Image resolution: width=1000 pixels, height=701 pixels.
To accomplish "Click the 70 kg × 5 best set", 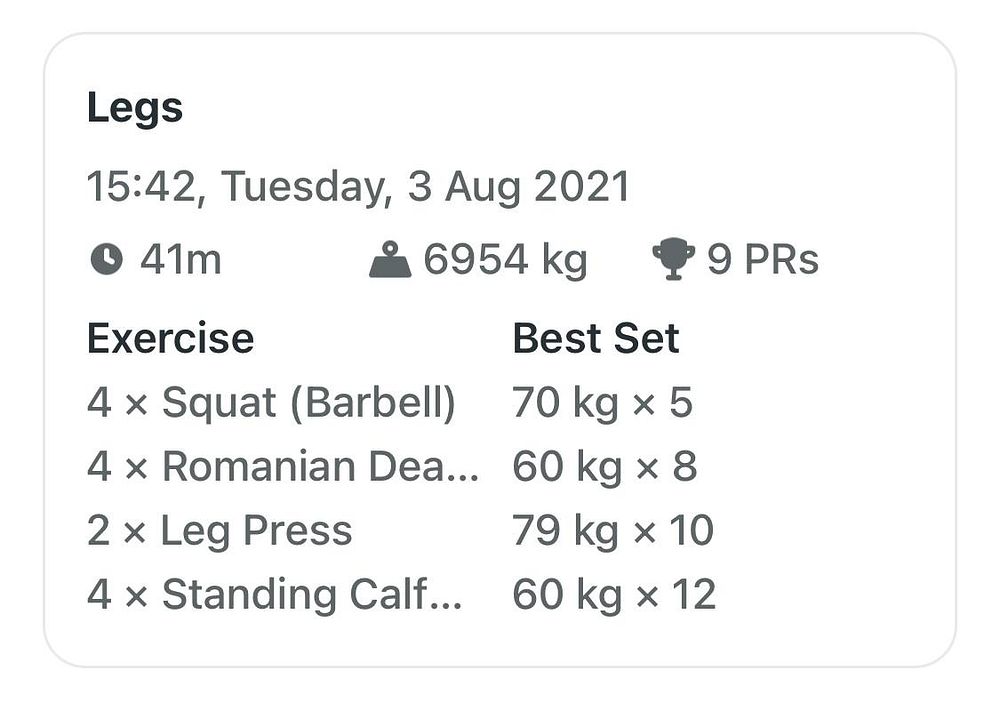I will (x=602, y=402).
